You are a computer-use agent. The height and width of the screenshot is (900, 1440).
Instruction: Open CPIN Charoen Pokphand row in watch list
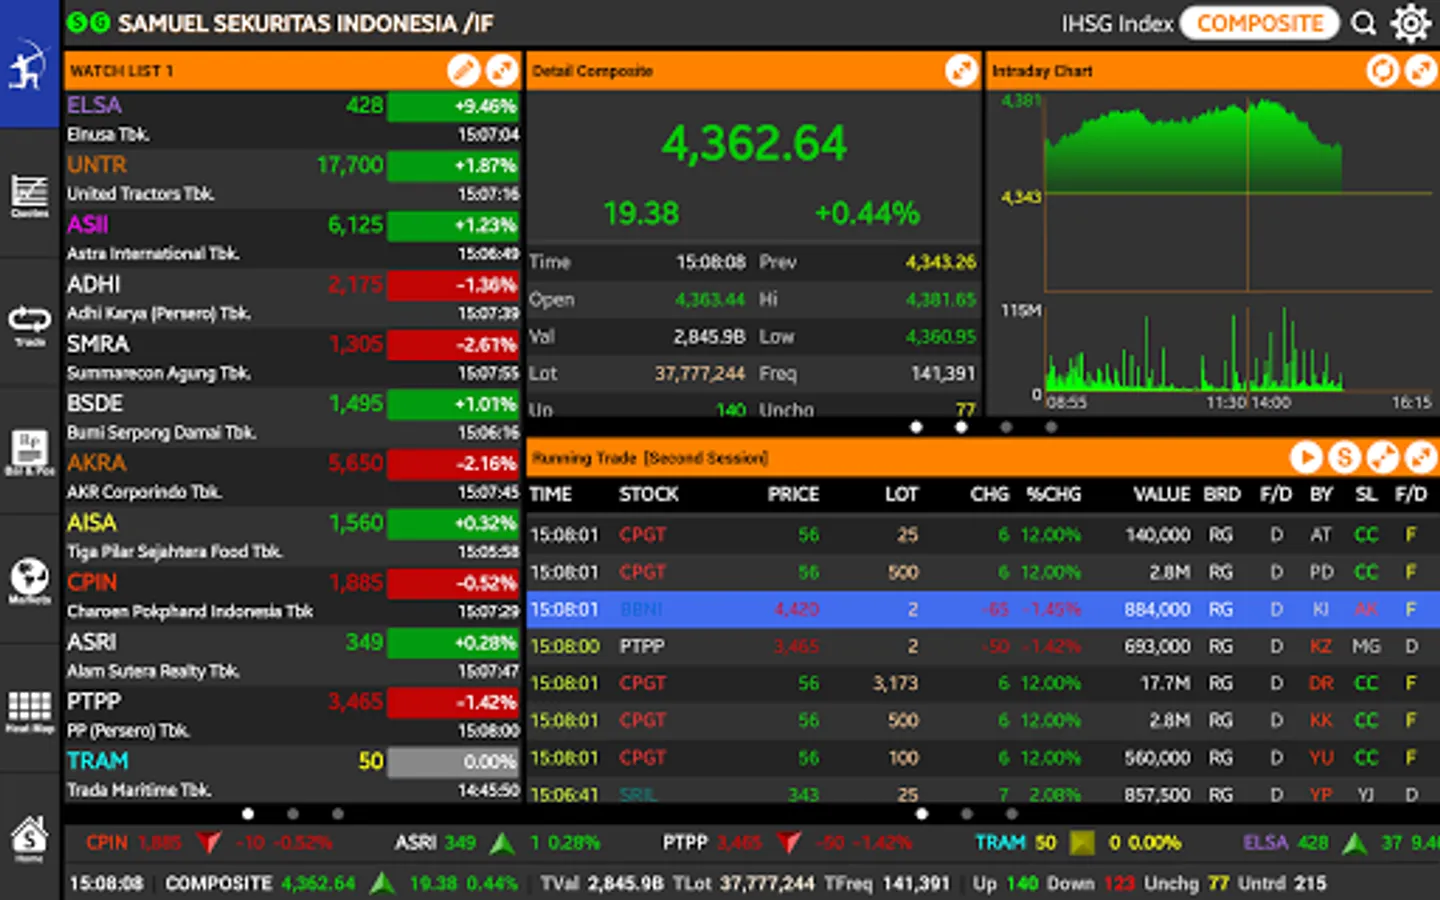(x=293, y=596)
